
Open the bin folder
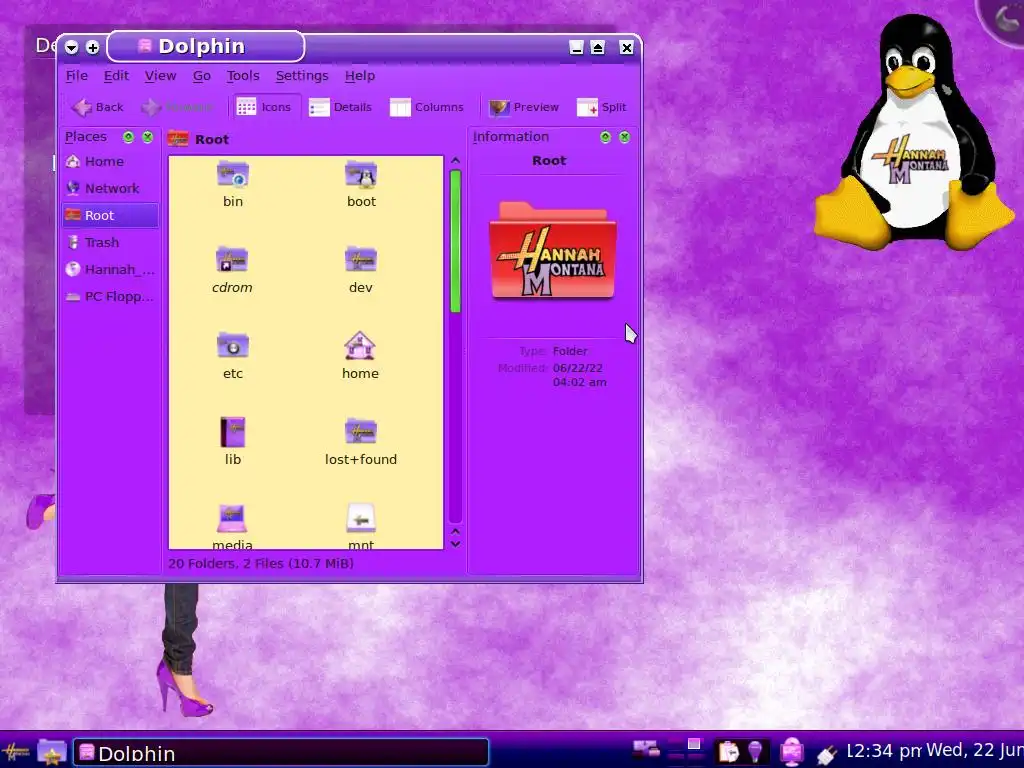232,184
